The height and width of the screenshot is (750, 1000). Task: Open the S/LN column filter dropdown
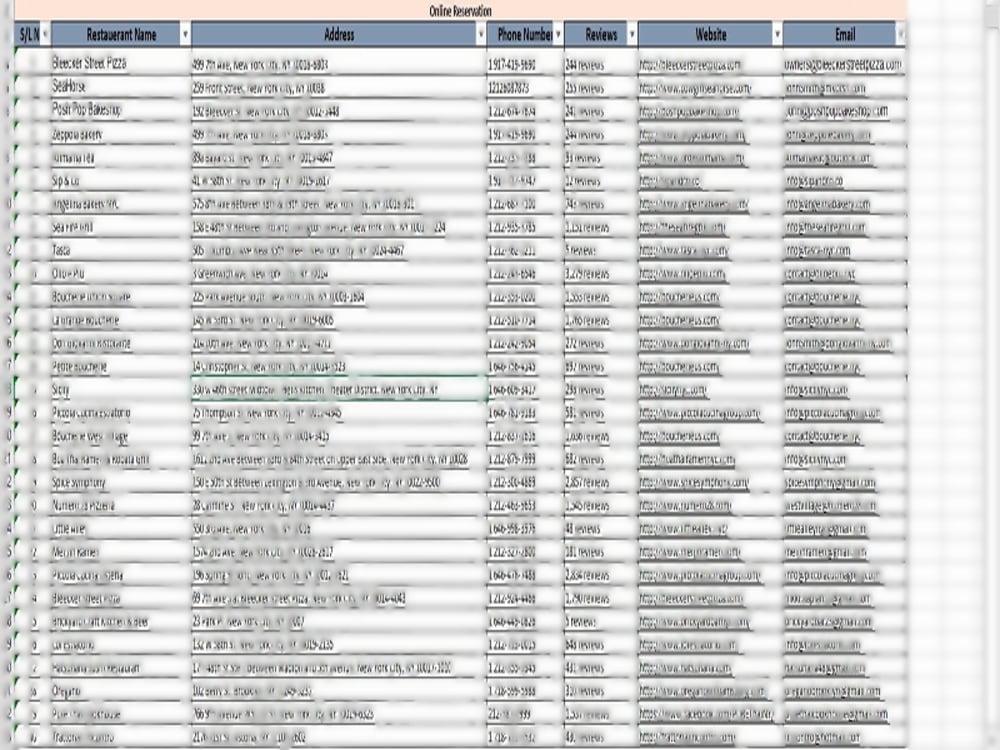tap(45, 34)
